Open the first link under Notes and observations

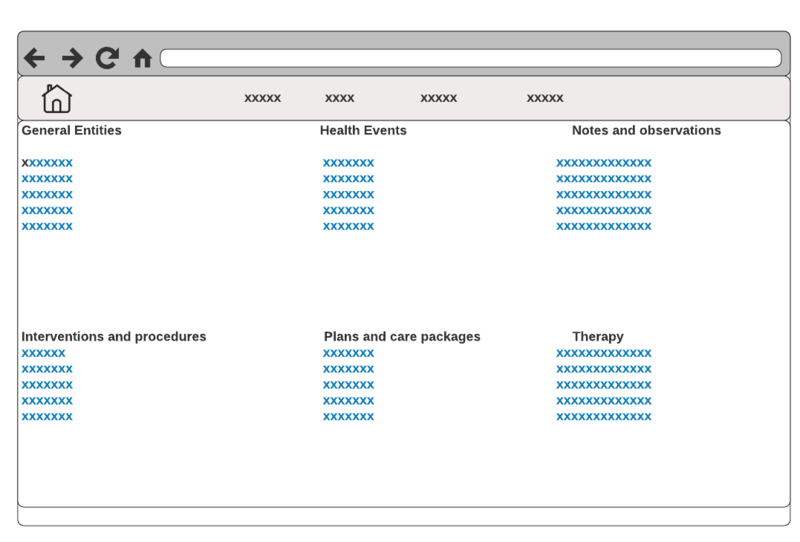(604, 163)
